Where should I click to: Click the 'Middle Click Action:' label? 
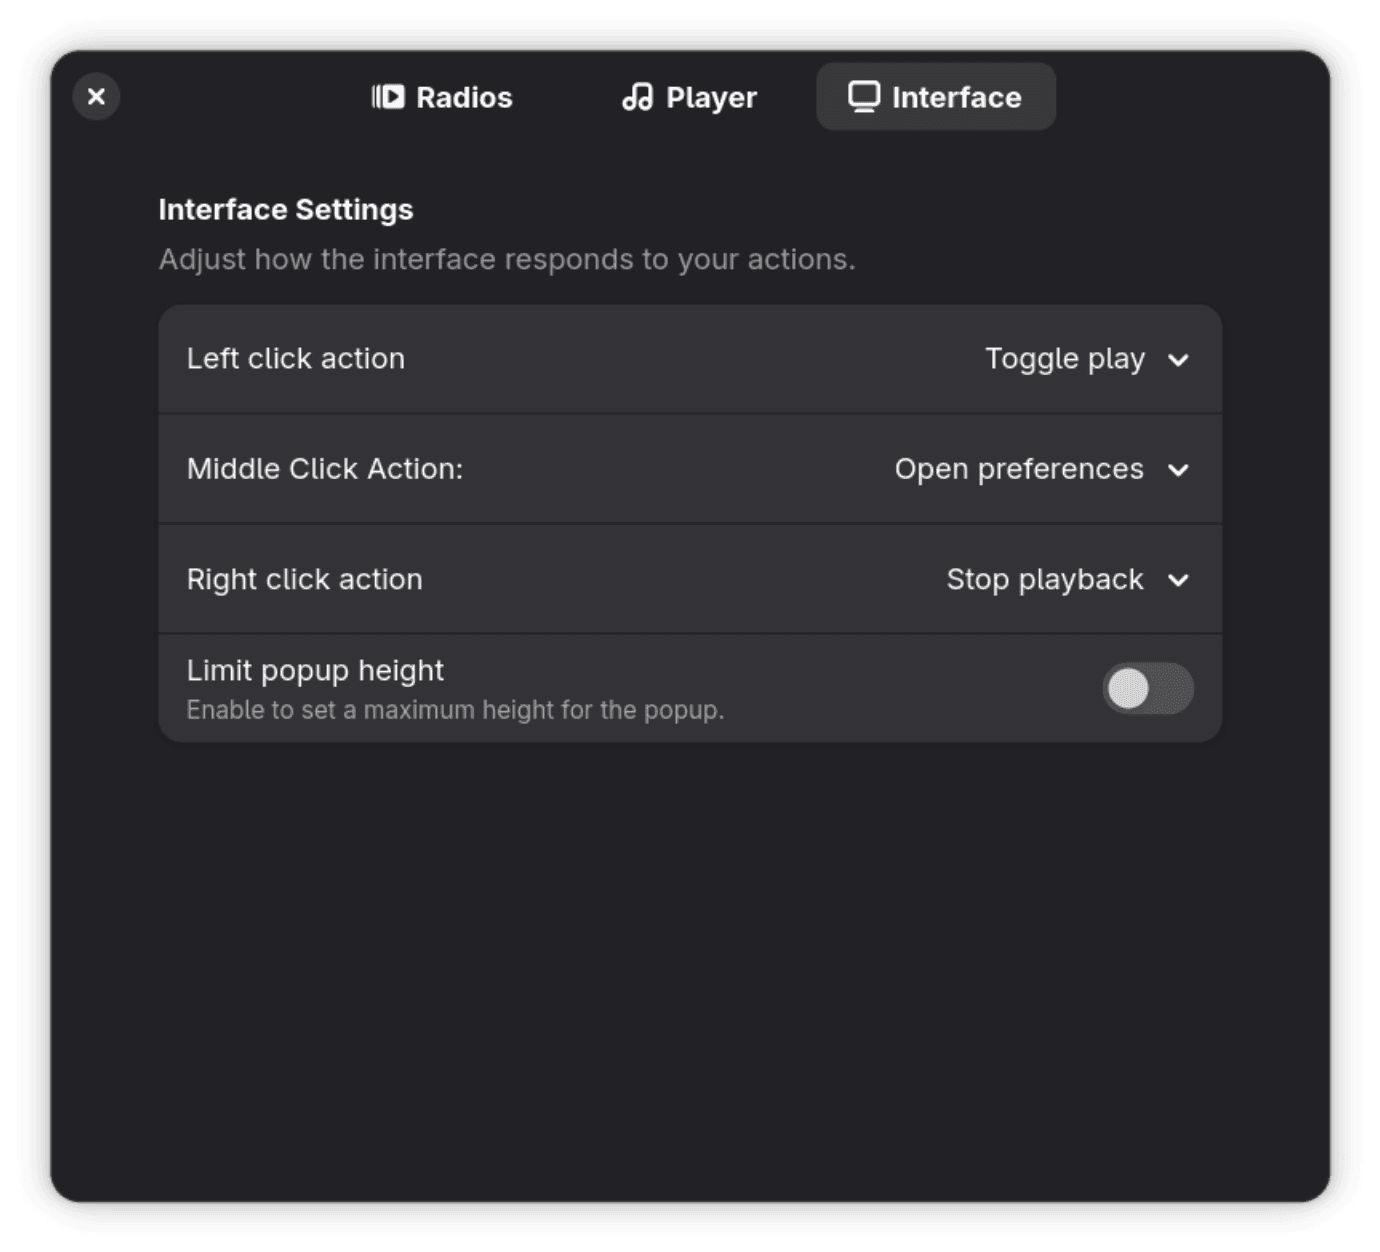325,469
